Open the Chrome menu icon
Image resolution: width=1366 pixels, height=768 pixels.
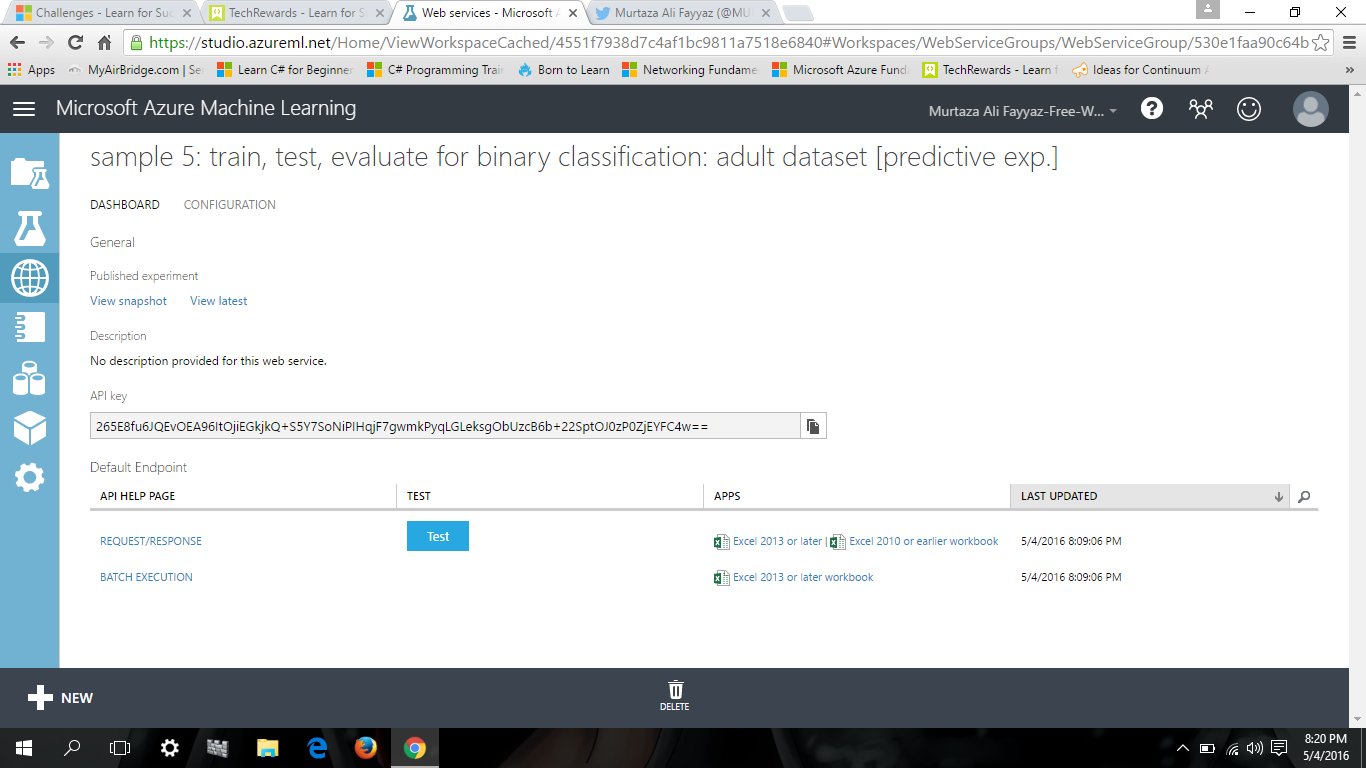[1348, 43]
